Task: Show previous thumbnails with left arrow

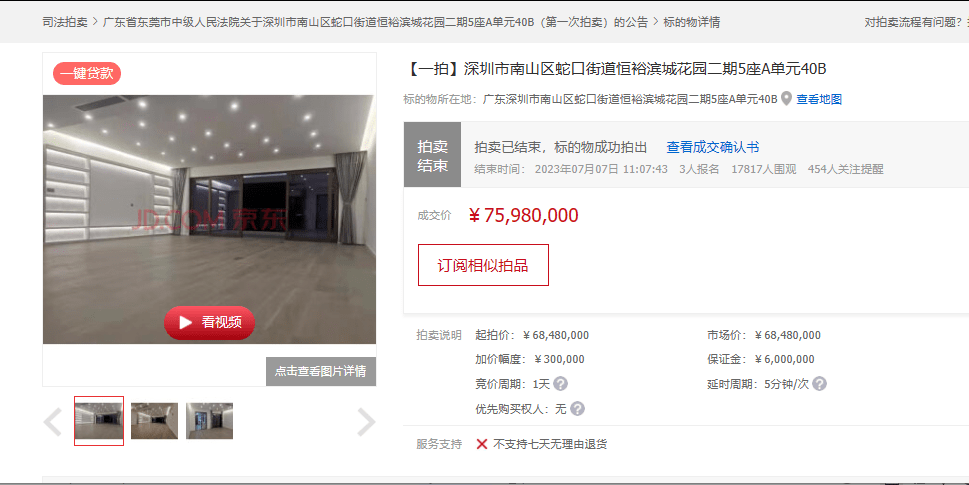Action: (x=53, y=422)
